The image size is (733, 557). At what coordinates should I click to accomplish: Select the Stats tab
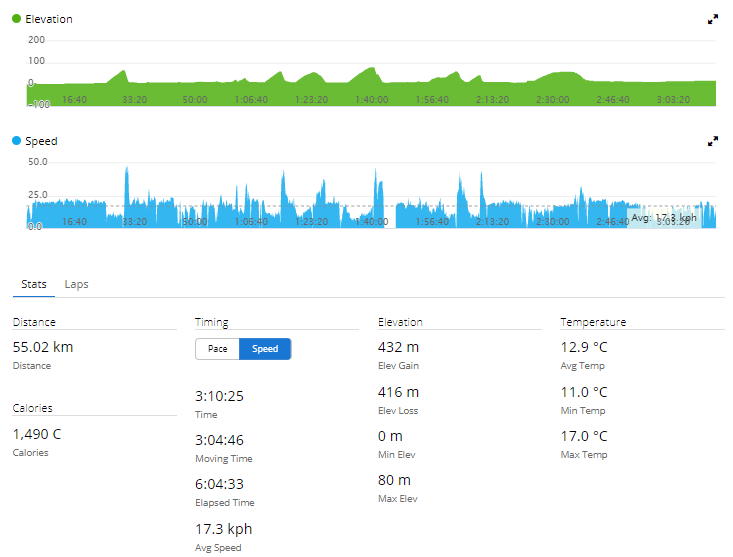click(34, 284)
